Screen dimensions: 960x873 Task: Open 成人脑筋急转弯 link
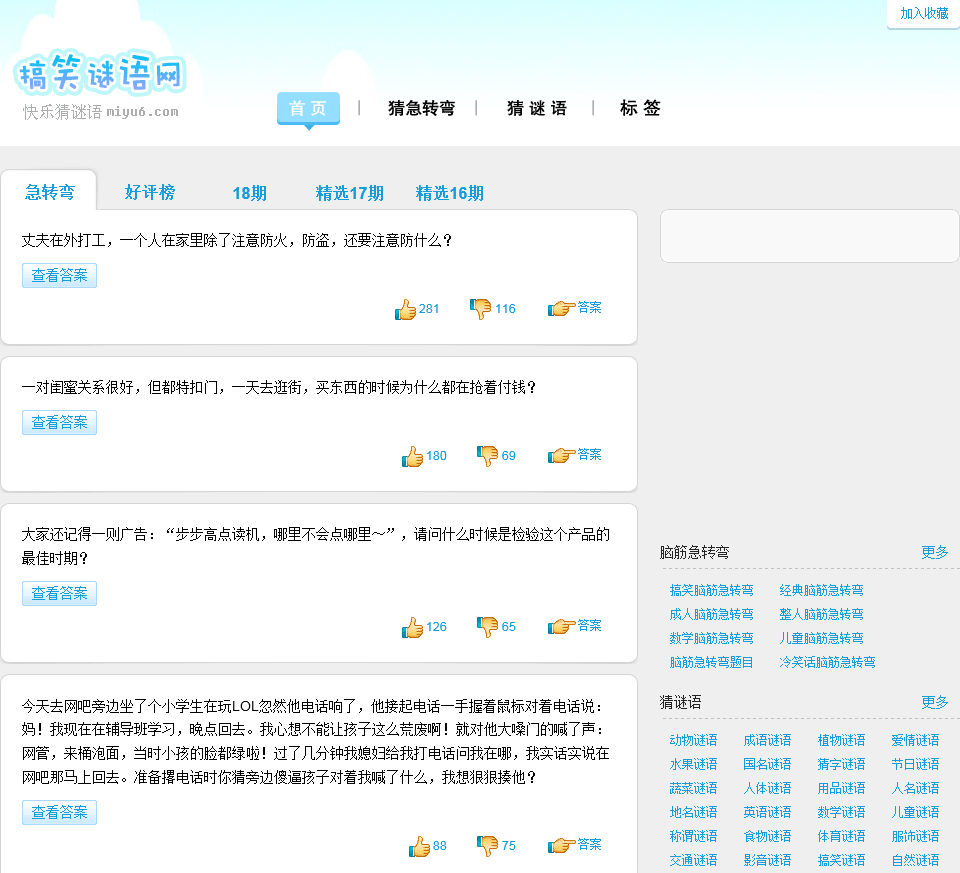tap(711, 614)
